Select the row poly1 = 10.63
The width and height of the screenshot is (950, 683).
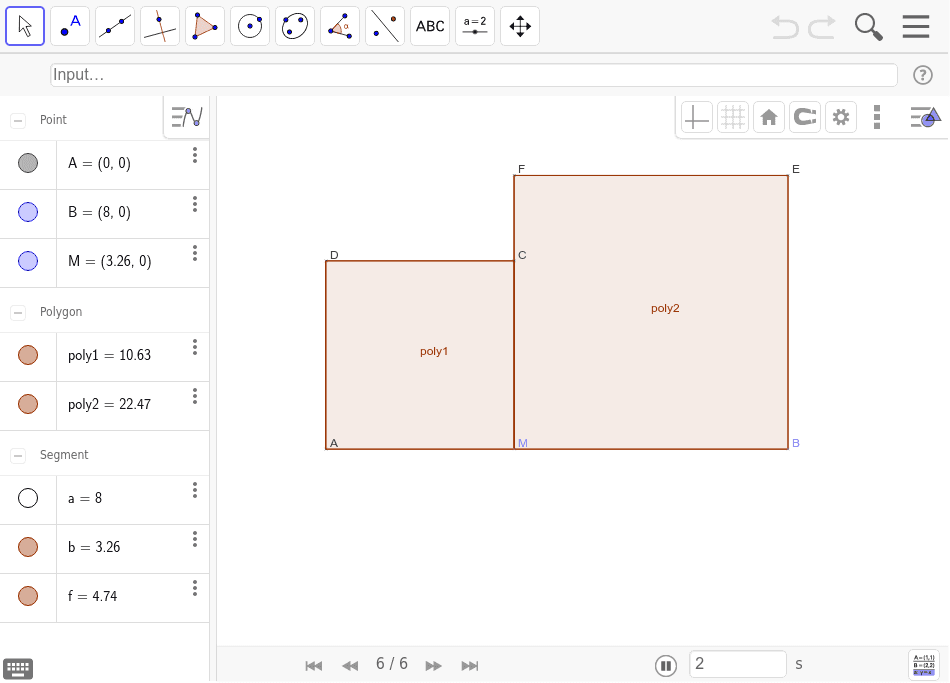coord(105,357)
